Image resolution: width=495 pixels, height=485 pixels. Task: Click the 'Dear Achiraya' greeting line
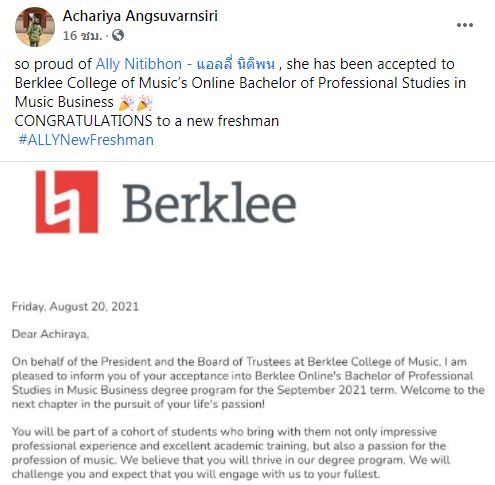tap(50, 334)
